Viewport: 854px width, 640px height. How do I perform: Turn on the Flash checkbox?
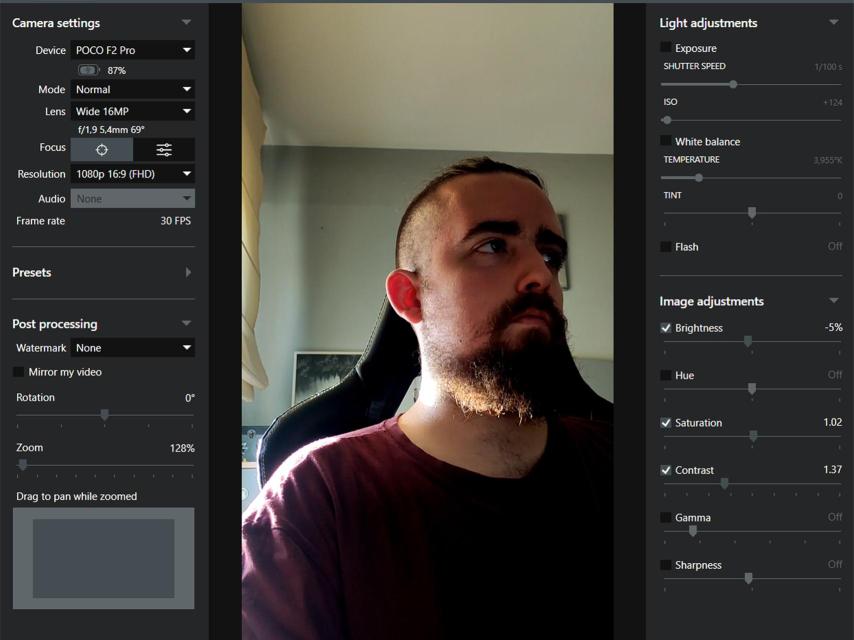[x=666, y=247]
